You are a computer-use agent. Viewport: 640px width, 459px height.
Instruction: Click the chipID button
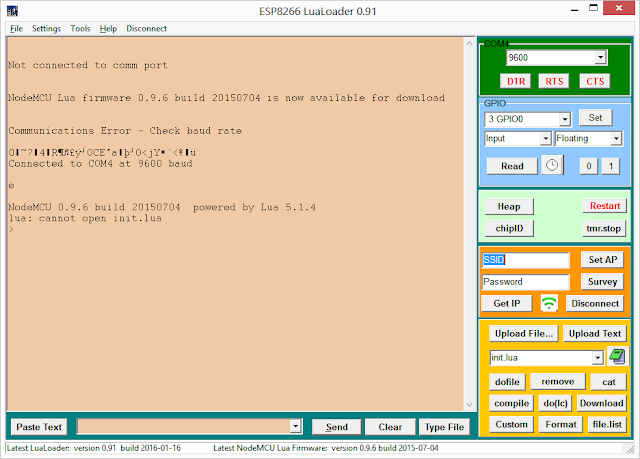pyautogui.click(x=509, y=228)
